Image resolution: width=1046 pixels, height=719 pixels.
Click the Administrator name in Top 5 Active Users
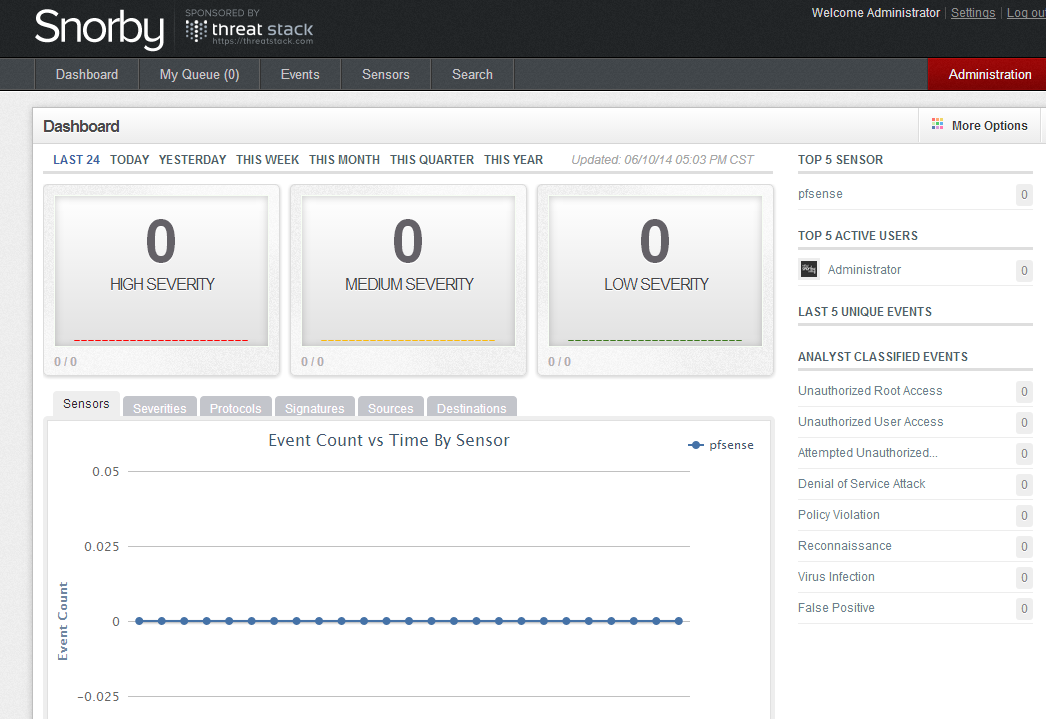pyautogui.click(x=865, y=269)
